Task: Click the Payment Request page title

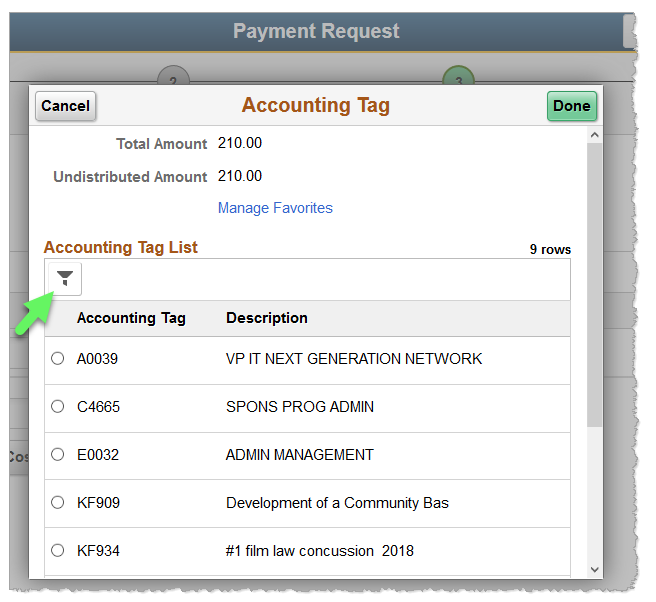Action: click(x=316, y=31)
